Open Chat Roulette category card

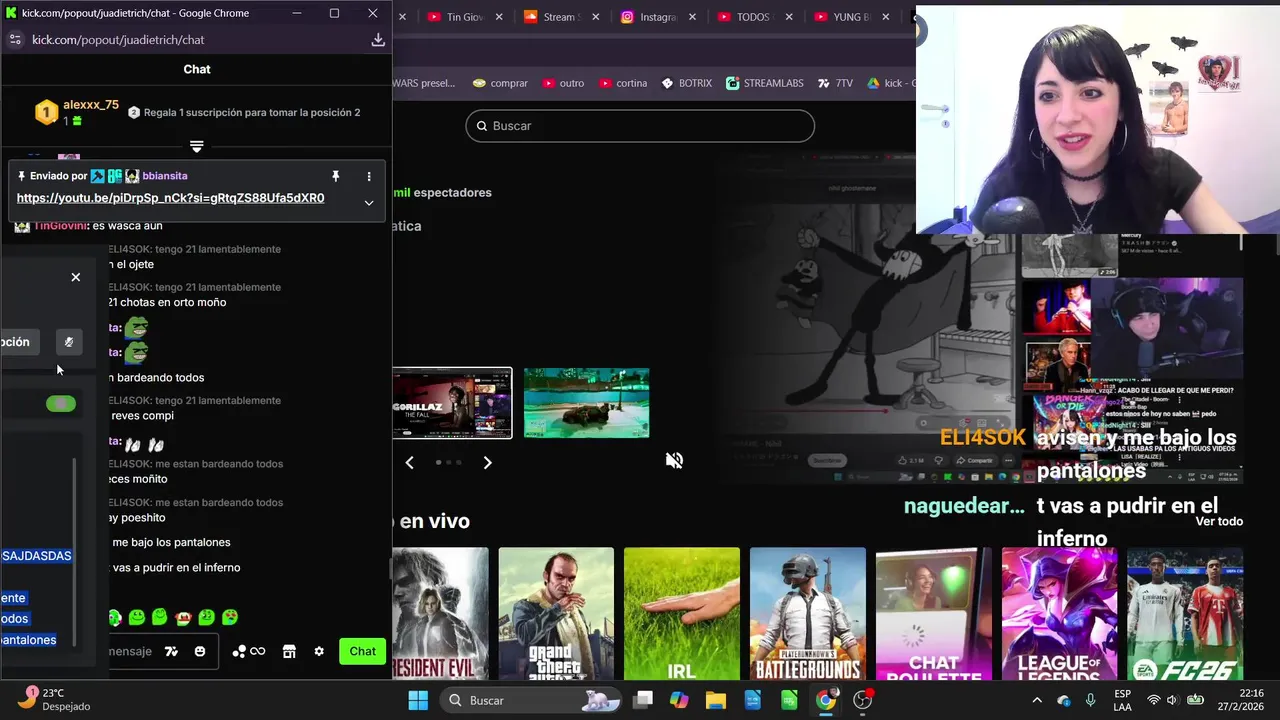click(x=934, y=613)
